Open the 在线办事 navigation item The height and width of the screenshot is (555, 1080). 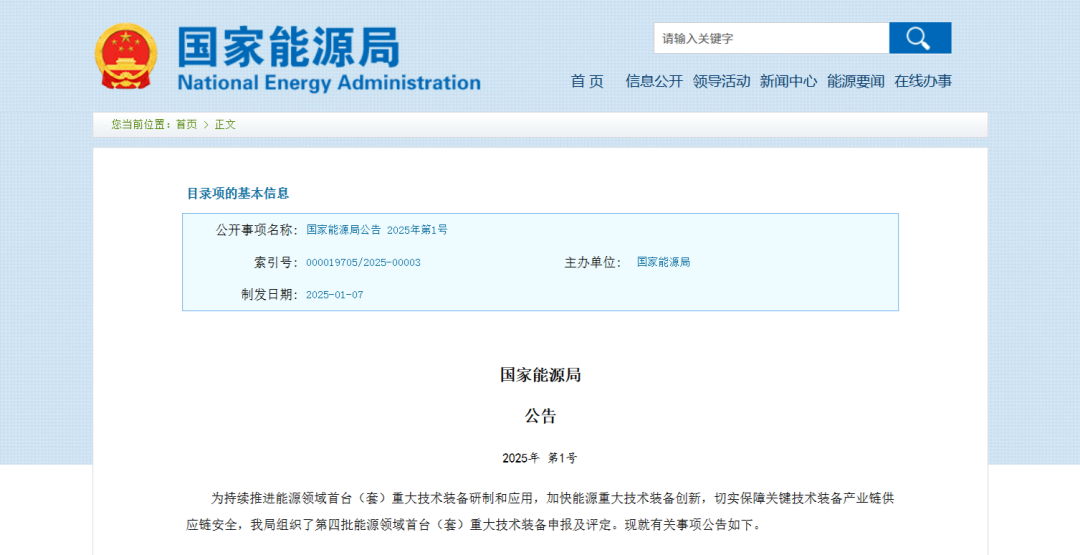923,81
